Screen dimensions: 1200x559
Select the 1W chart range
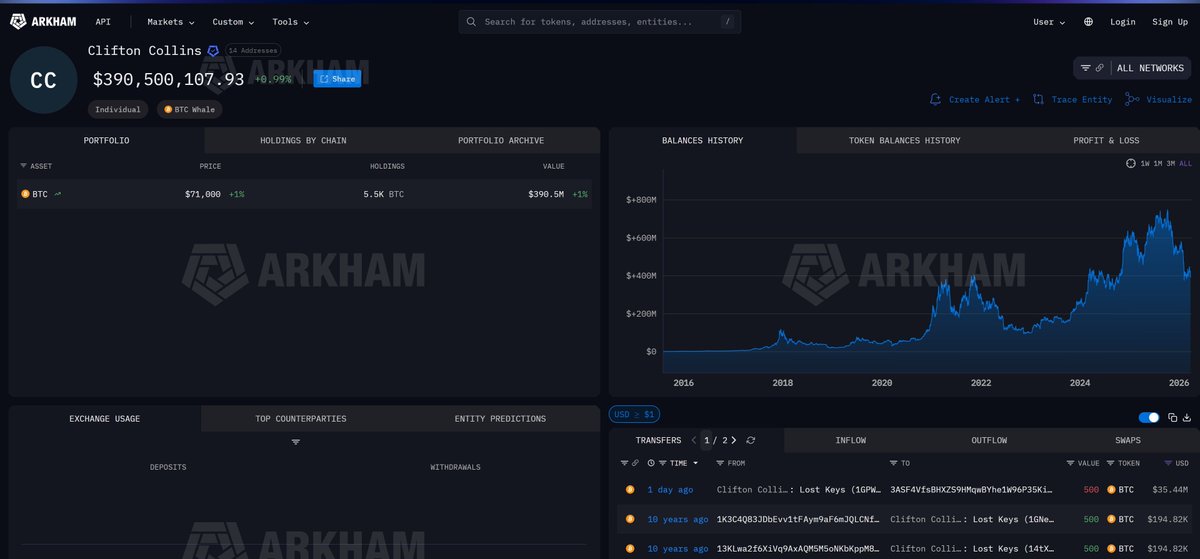[1145, 163]
